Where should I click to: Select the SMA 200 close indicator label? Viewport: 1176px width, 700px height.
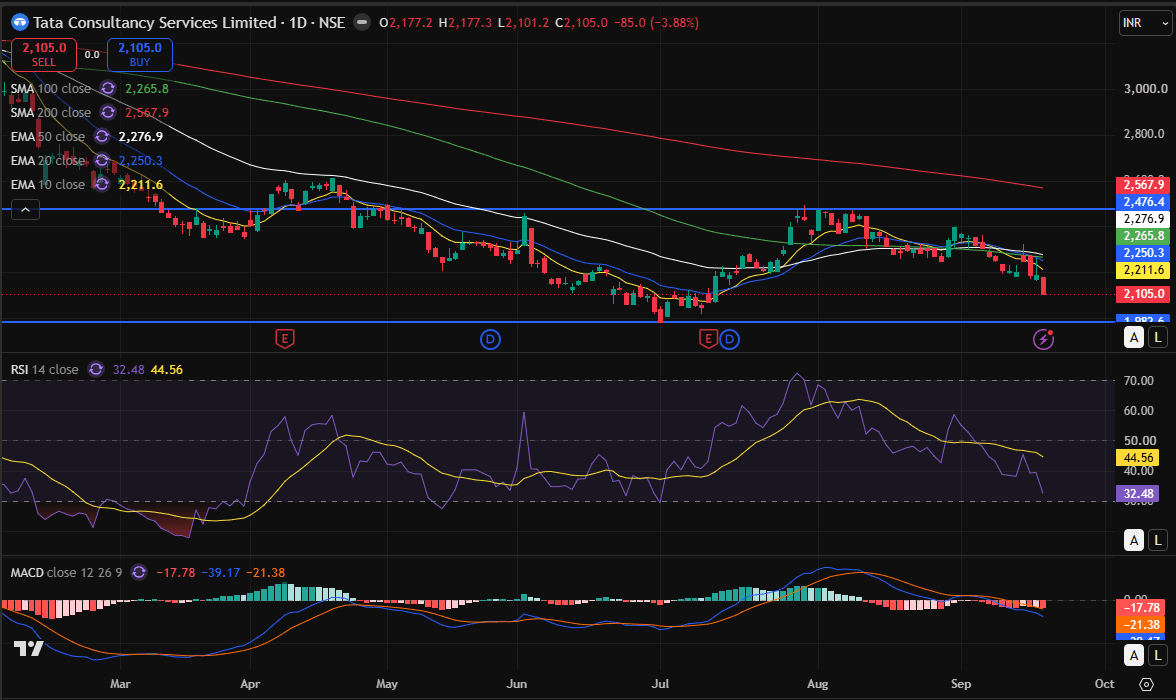(50, 113)
